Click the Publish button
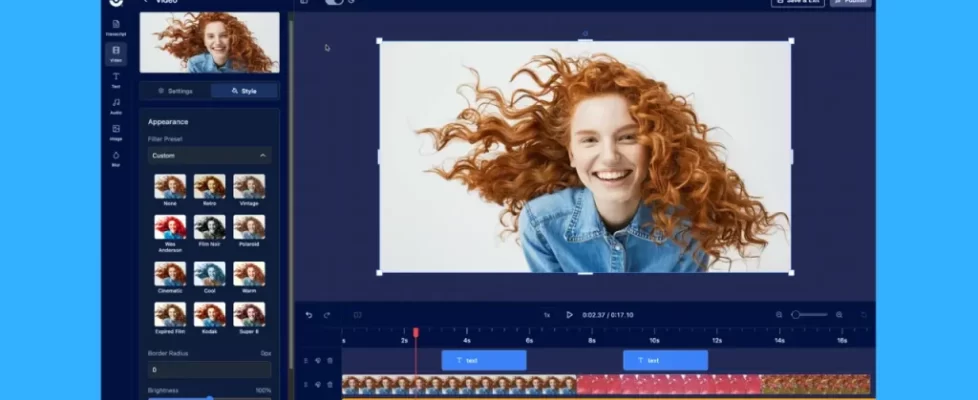The height and width of the screenshot is (400, 978). pyautogui.click(x=850, y=2)
